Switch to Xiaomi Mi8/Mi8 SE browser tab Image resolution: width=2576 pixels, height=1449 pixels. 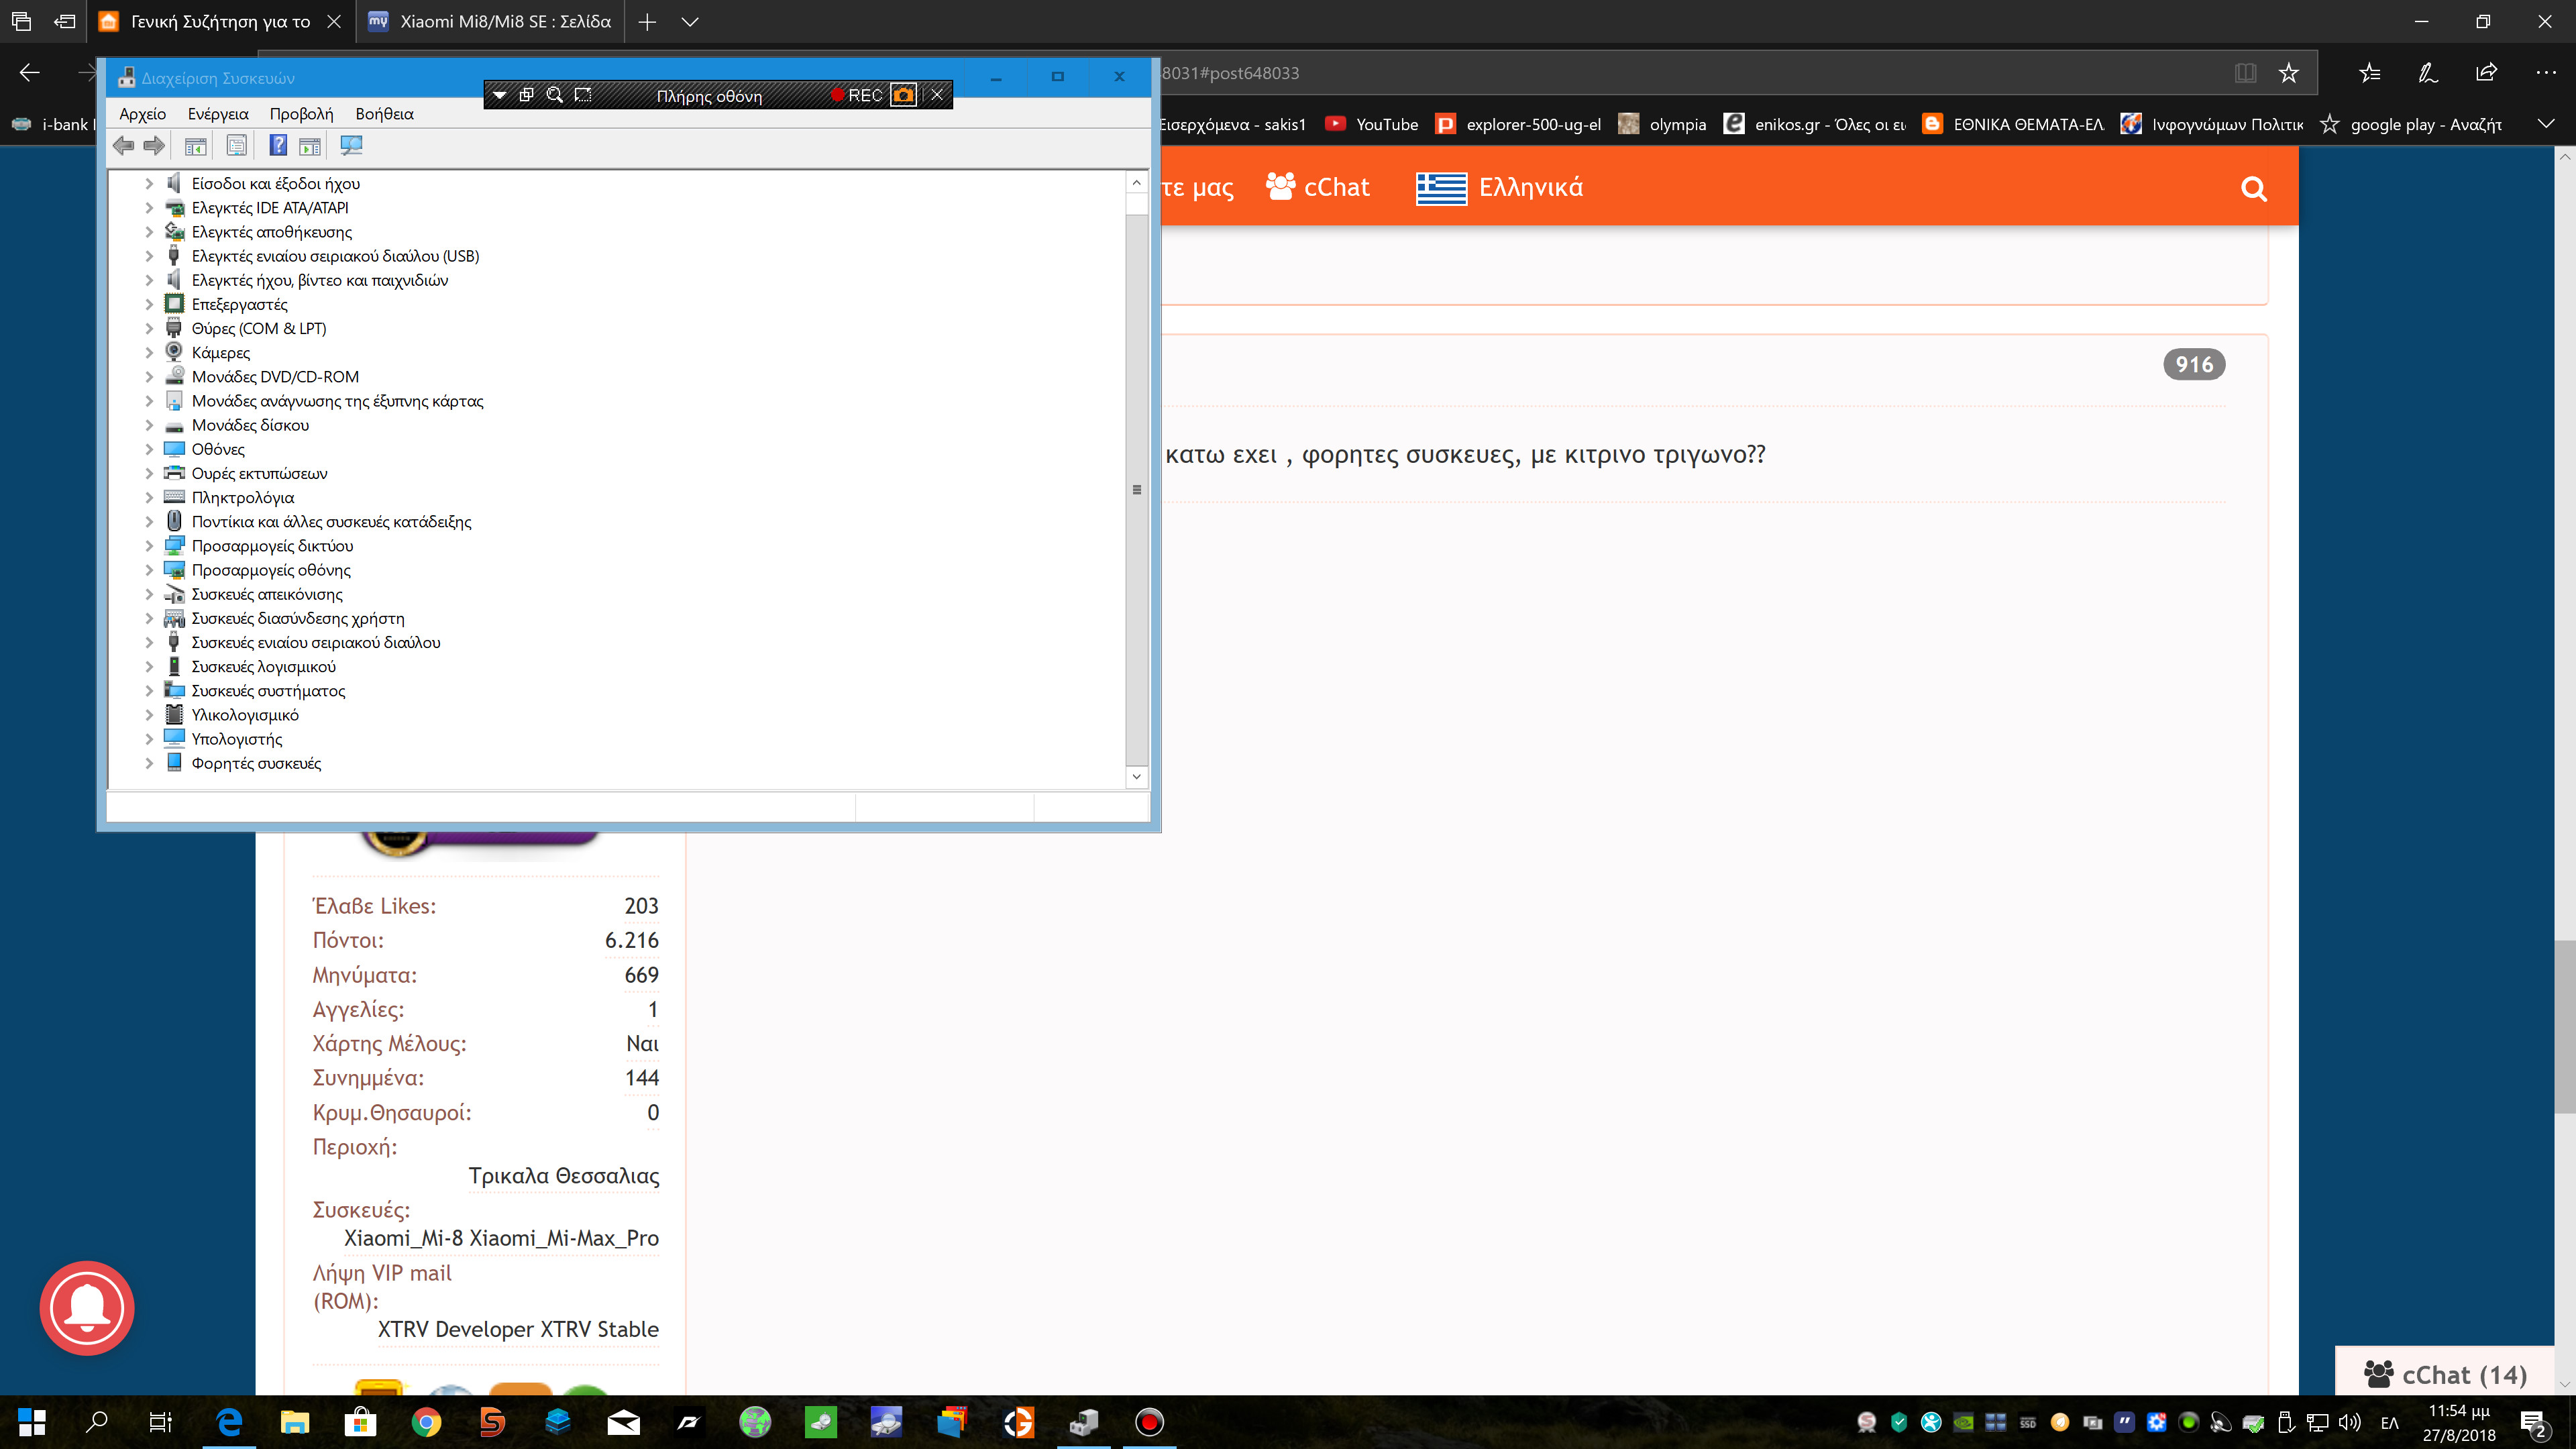point(490,21)
